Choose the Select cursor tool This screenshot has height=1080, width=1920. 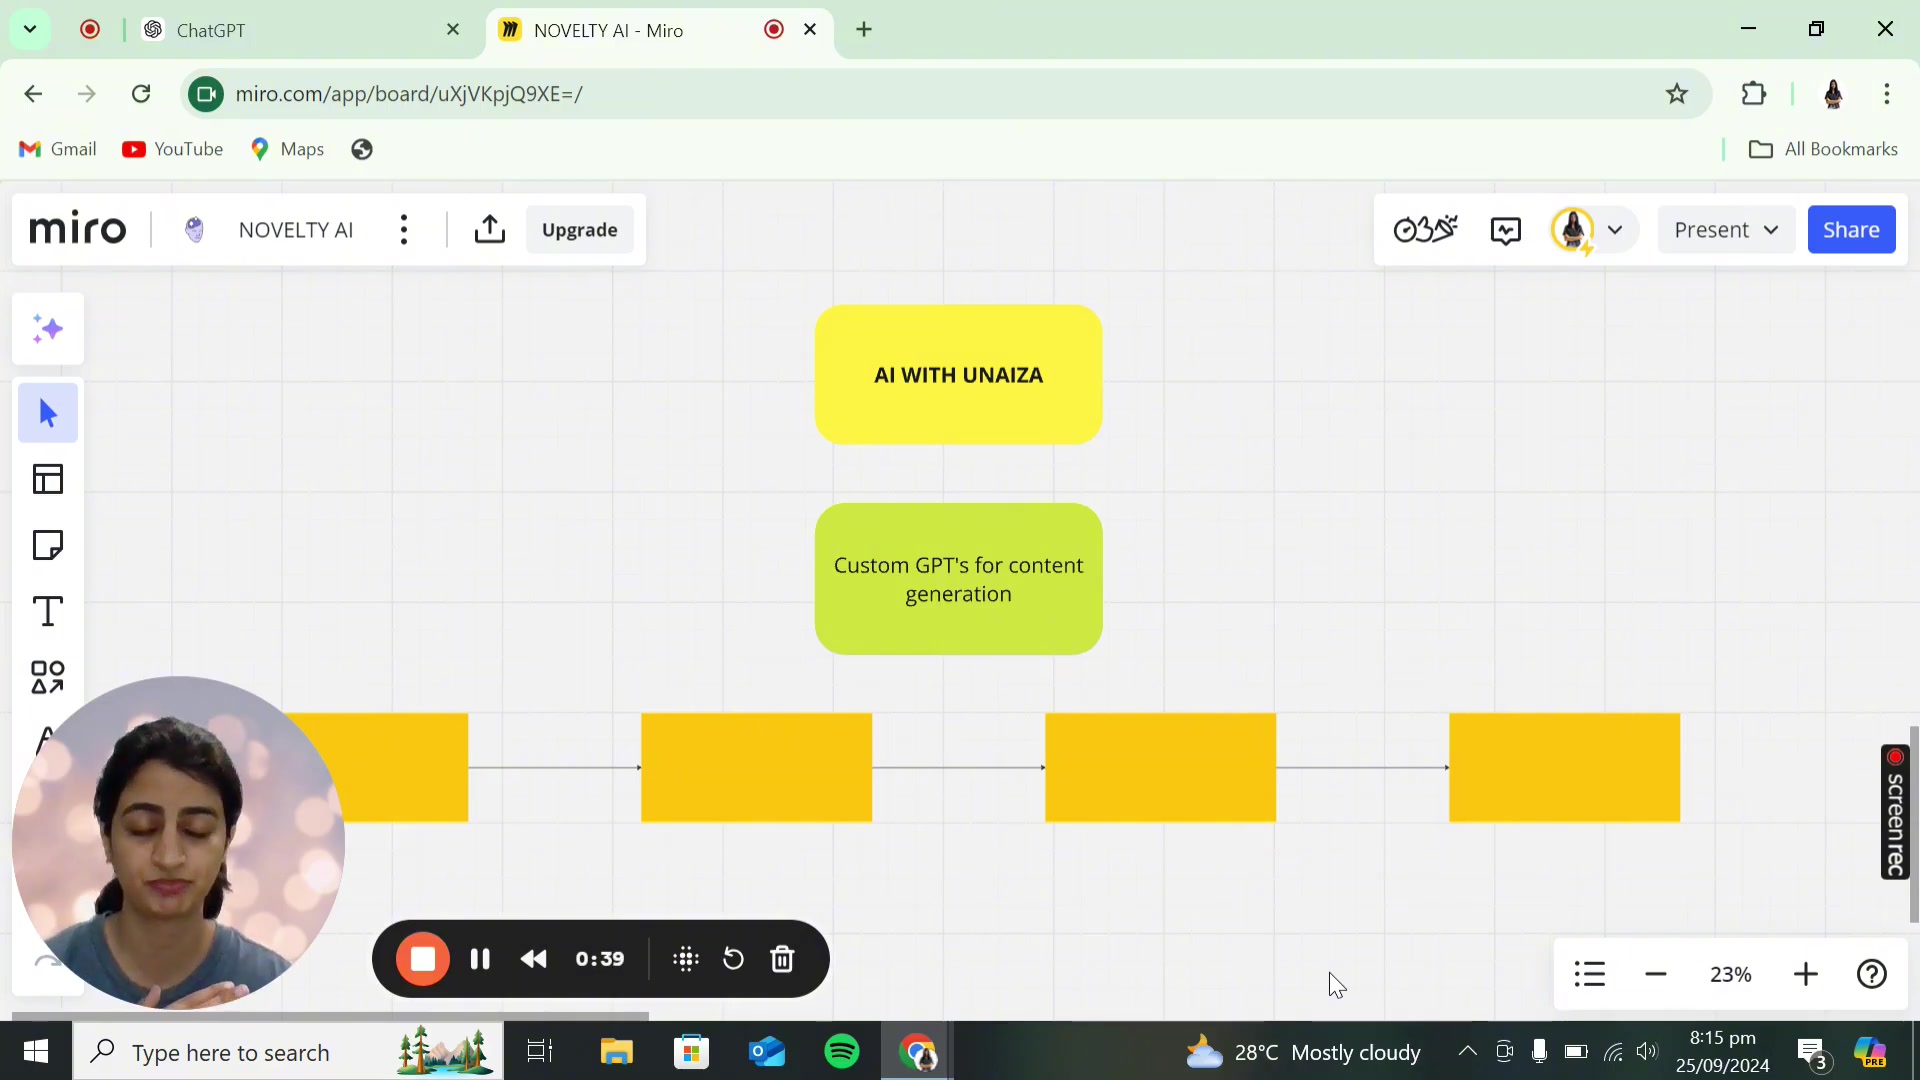pyautogui.click(x=48, y=413)
